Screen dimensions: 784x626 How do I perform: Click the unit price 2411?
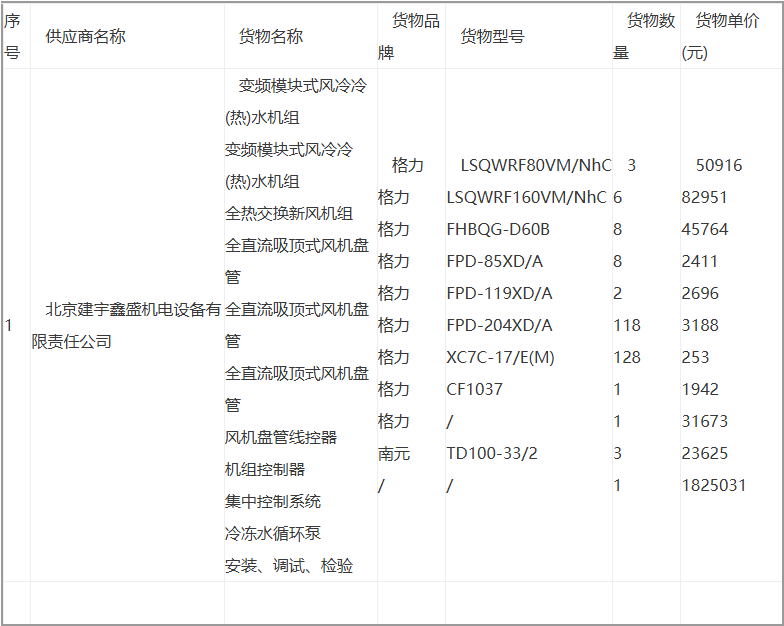(x=700, y=262)
